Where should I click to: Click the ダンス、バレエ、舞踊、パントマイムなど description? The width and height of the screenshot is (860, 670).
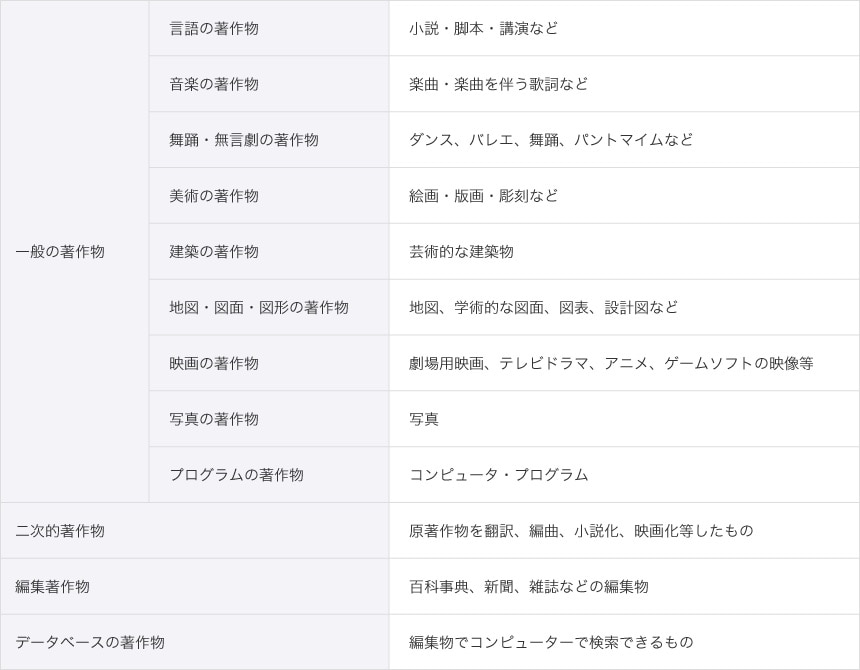click(550, 140)
